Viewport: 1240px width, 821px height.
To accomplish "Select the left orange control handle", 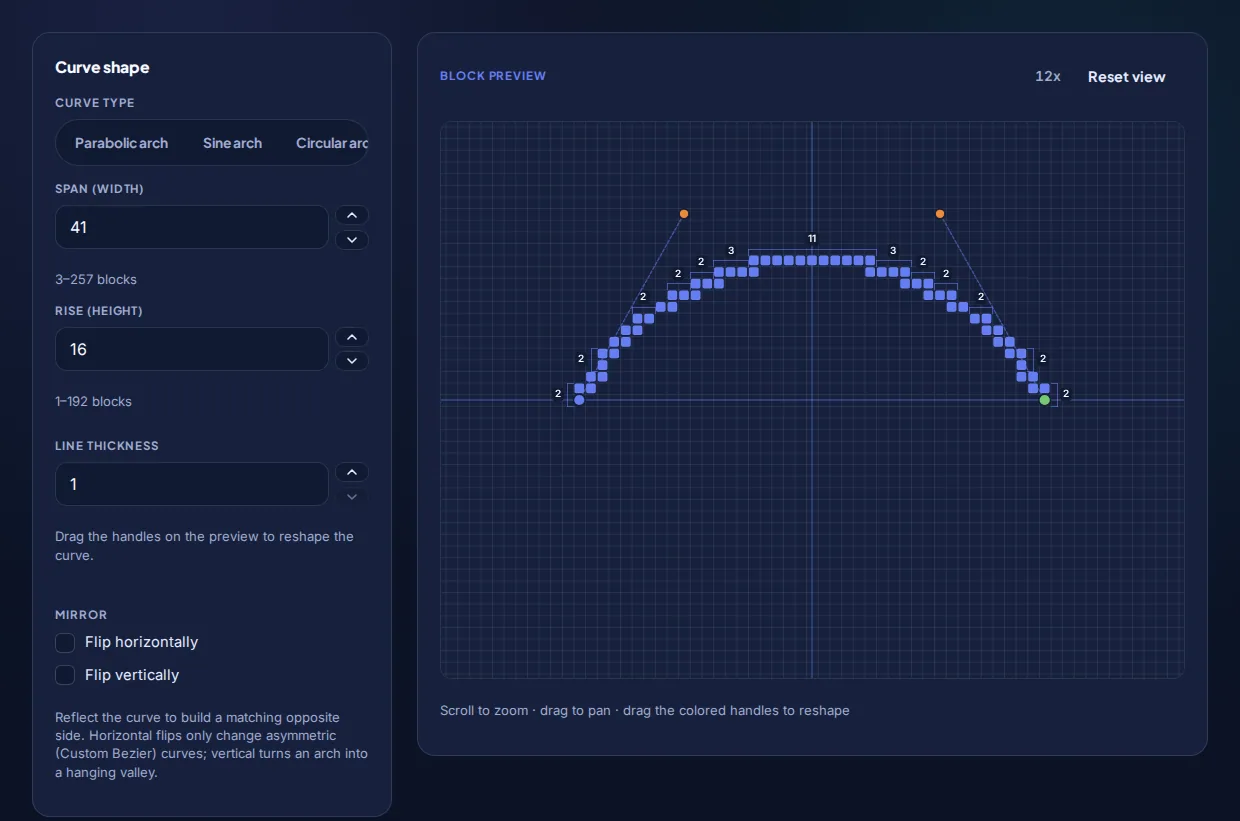I will pyautogui.click(x=684, y=214).
